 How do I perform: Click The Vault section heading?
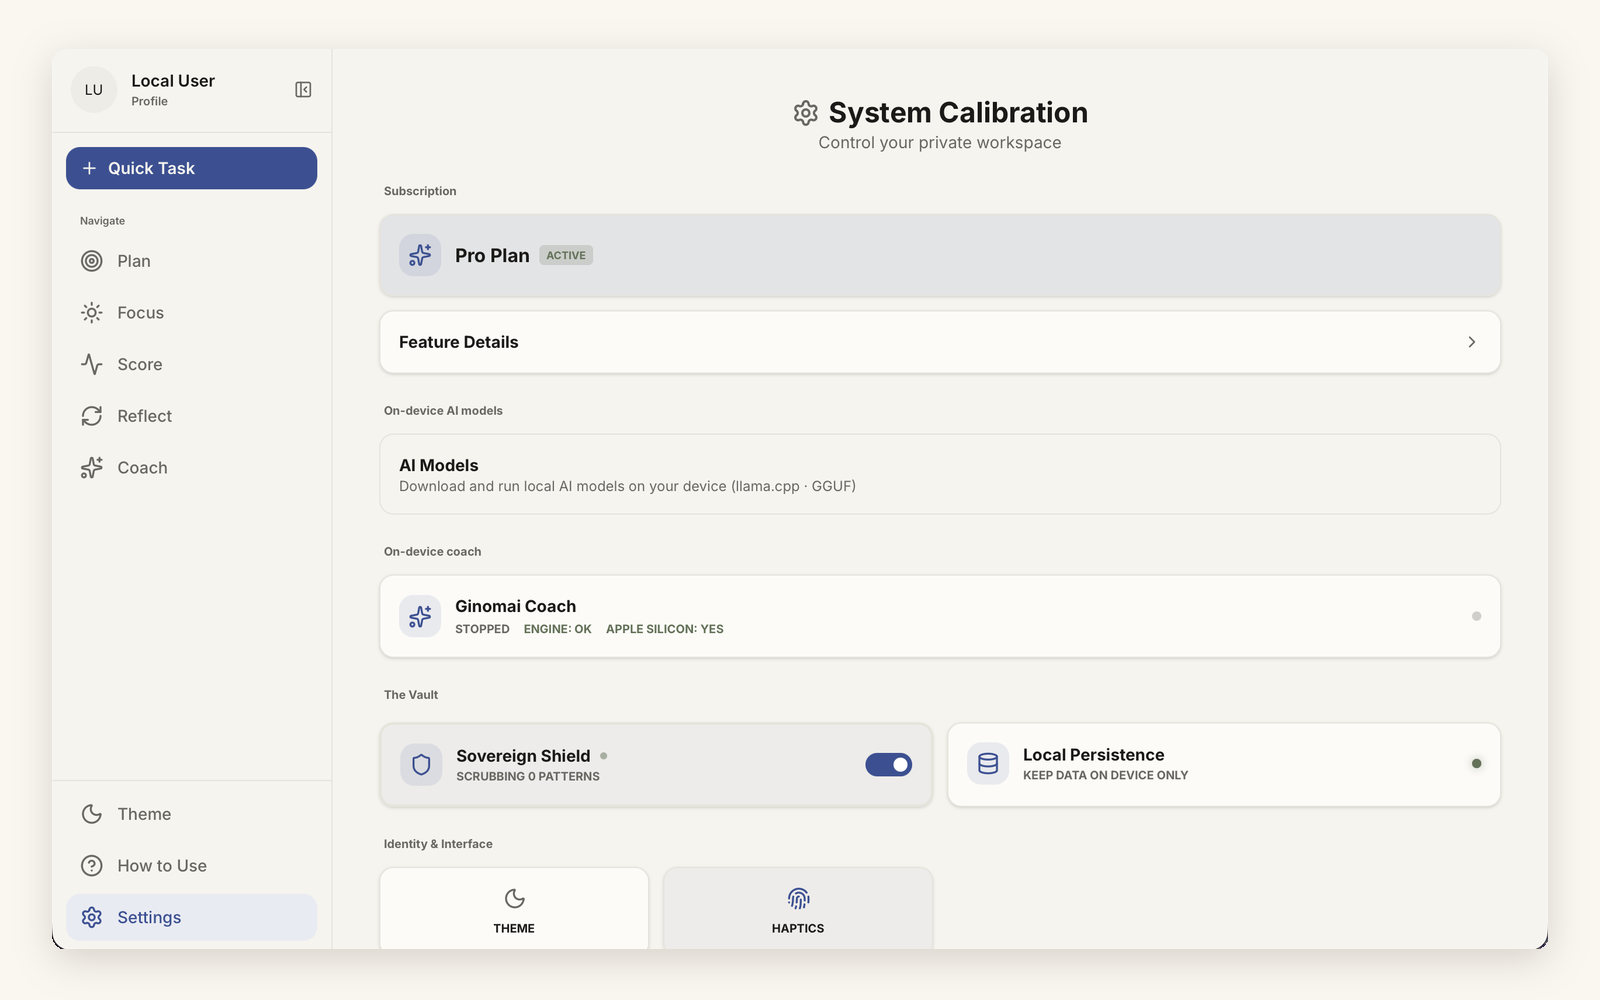(411, 695)
